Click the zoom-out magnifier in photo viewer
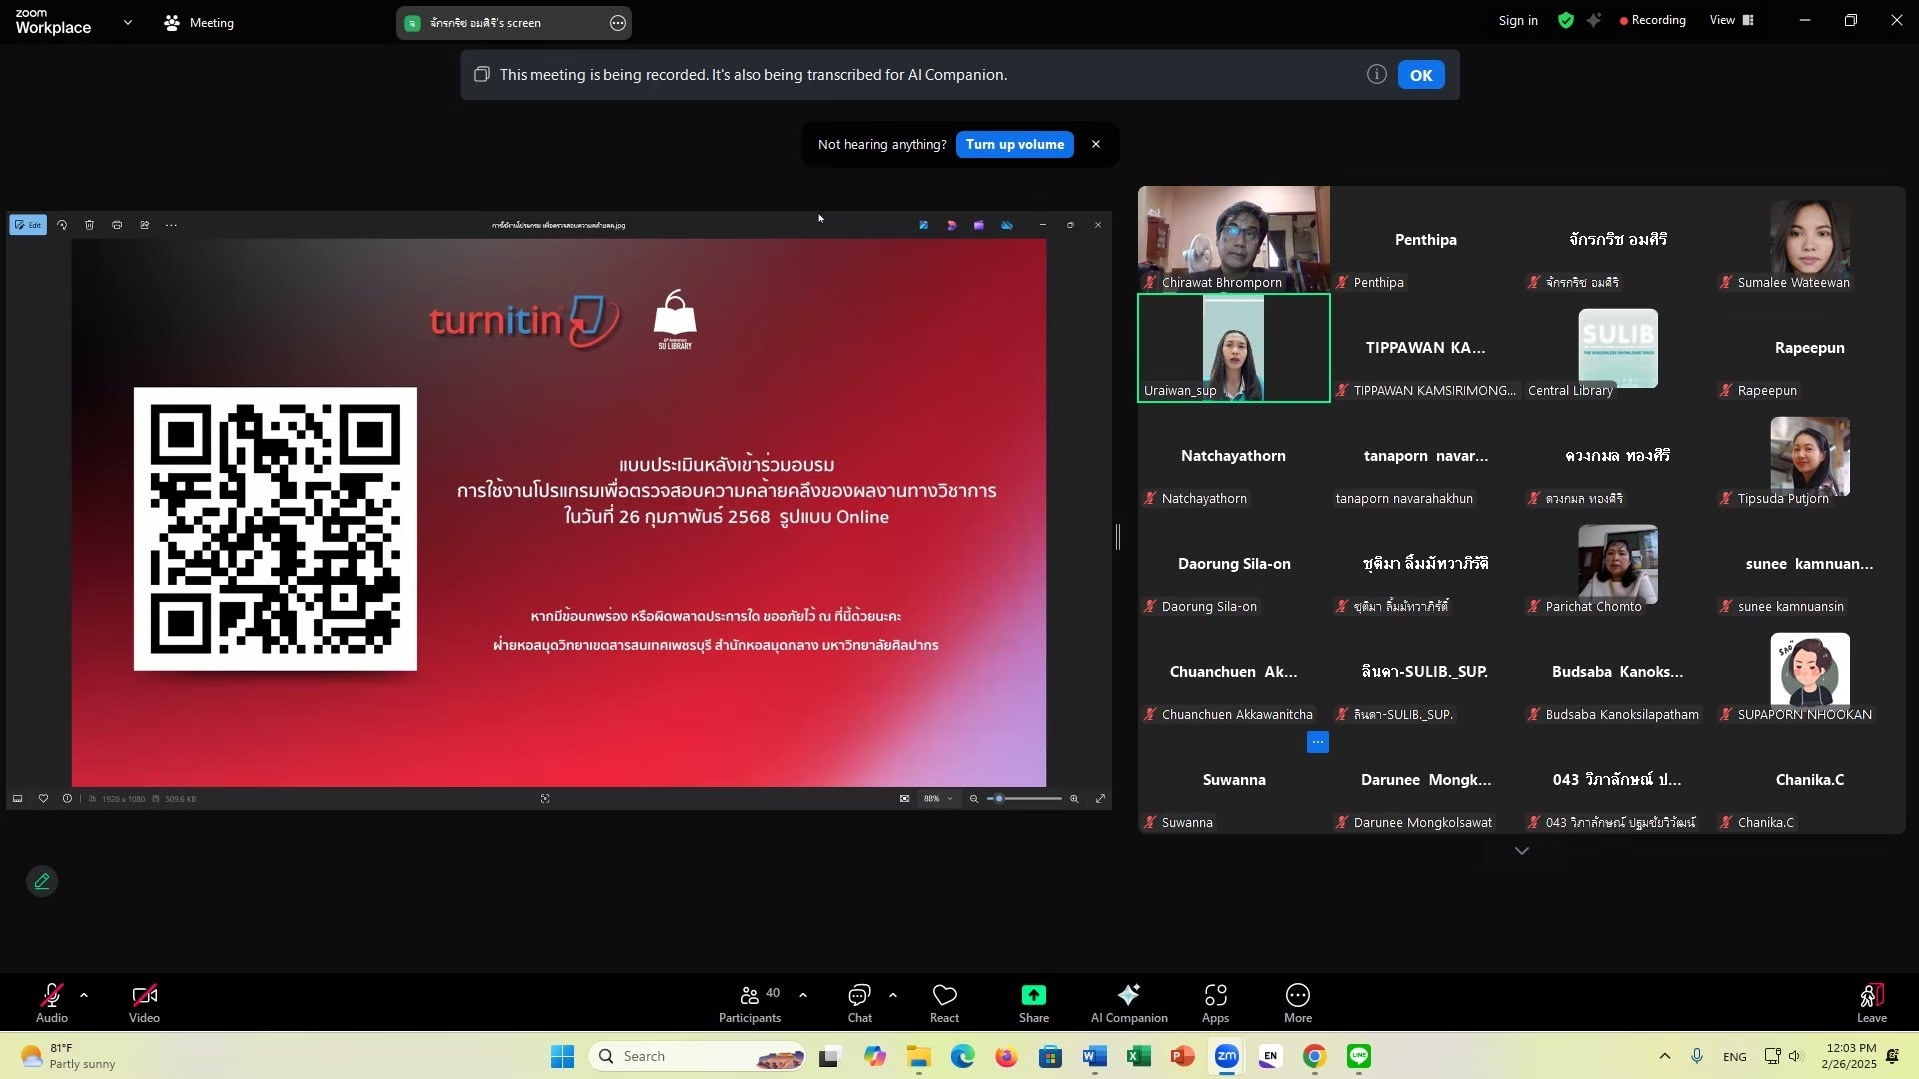This screenshot has height=1079, width=1919. [x=974, y=799]
